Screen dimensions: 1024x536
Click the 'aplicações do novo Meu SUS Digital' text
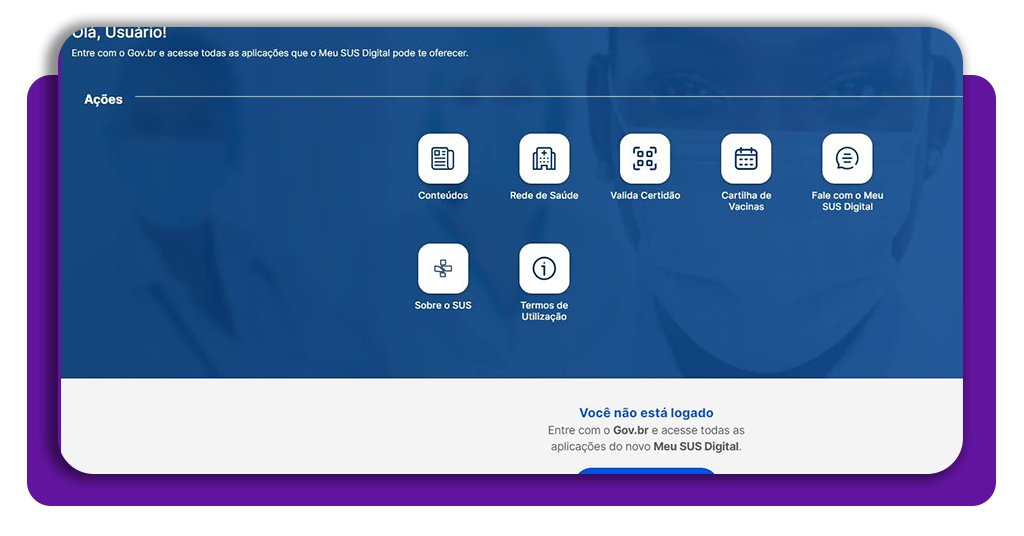pyautogui.click(x=646, y=447)
